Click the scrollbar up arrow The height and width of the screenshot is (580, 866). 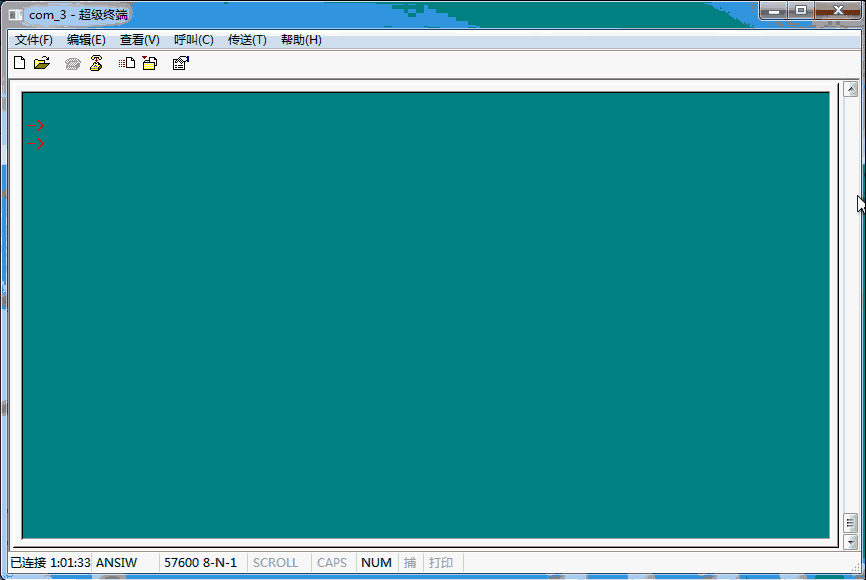click(851, 89)
